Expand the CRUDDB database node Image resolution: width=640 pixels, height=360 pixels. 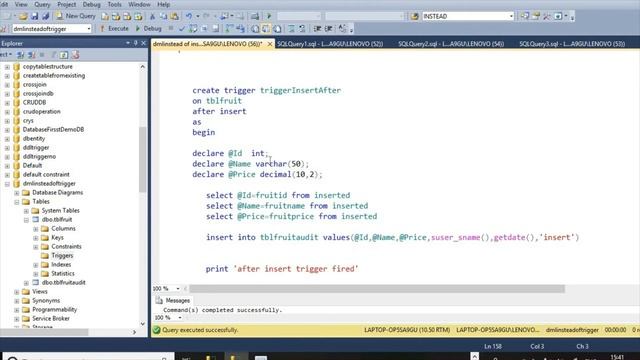(x=7, y=102)
